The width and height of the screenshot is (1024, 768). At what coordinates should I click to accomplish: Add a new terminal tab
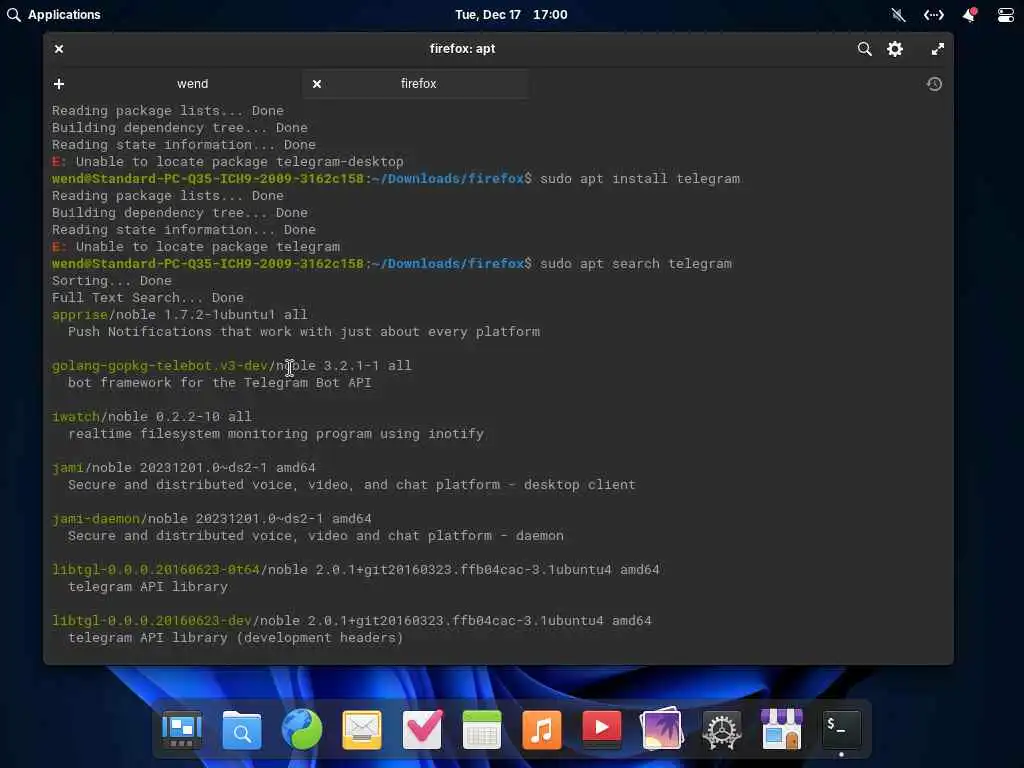coord(59,84)
